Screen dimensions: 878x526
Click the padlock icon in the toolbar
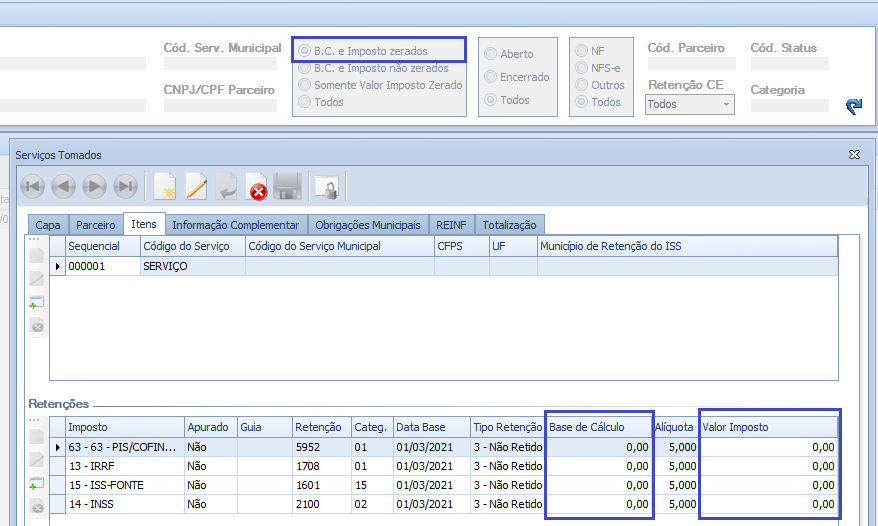(325, 186)
